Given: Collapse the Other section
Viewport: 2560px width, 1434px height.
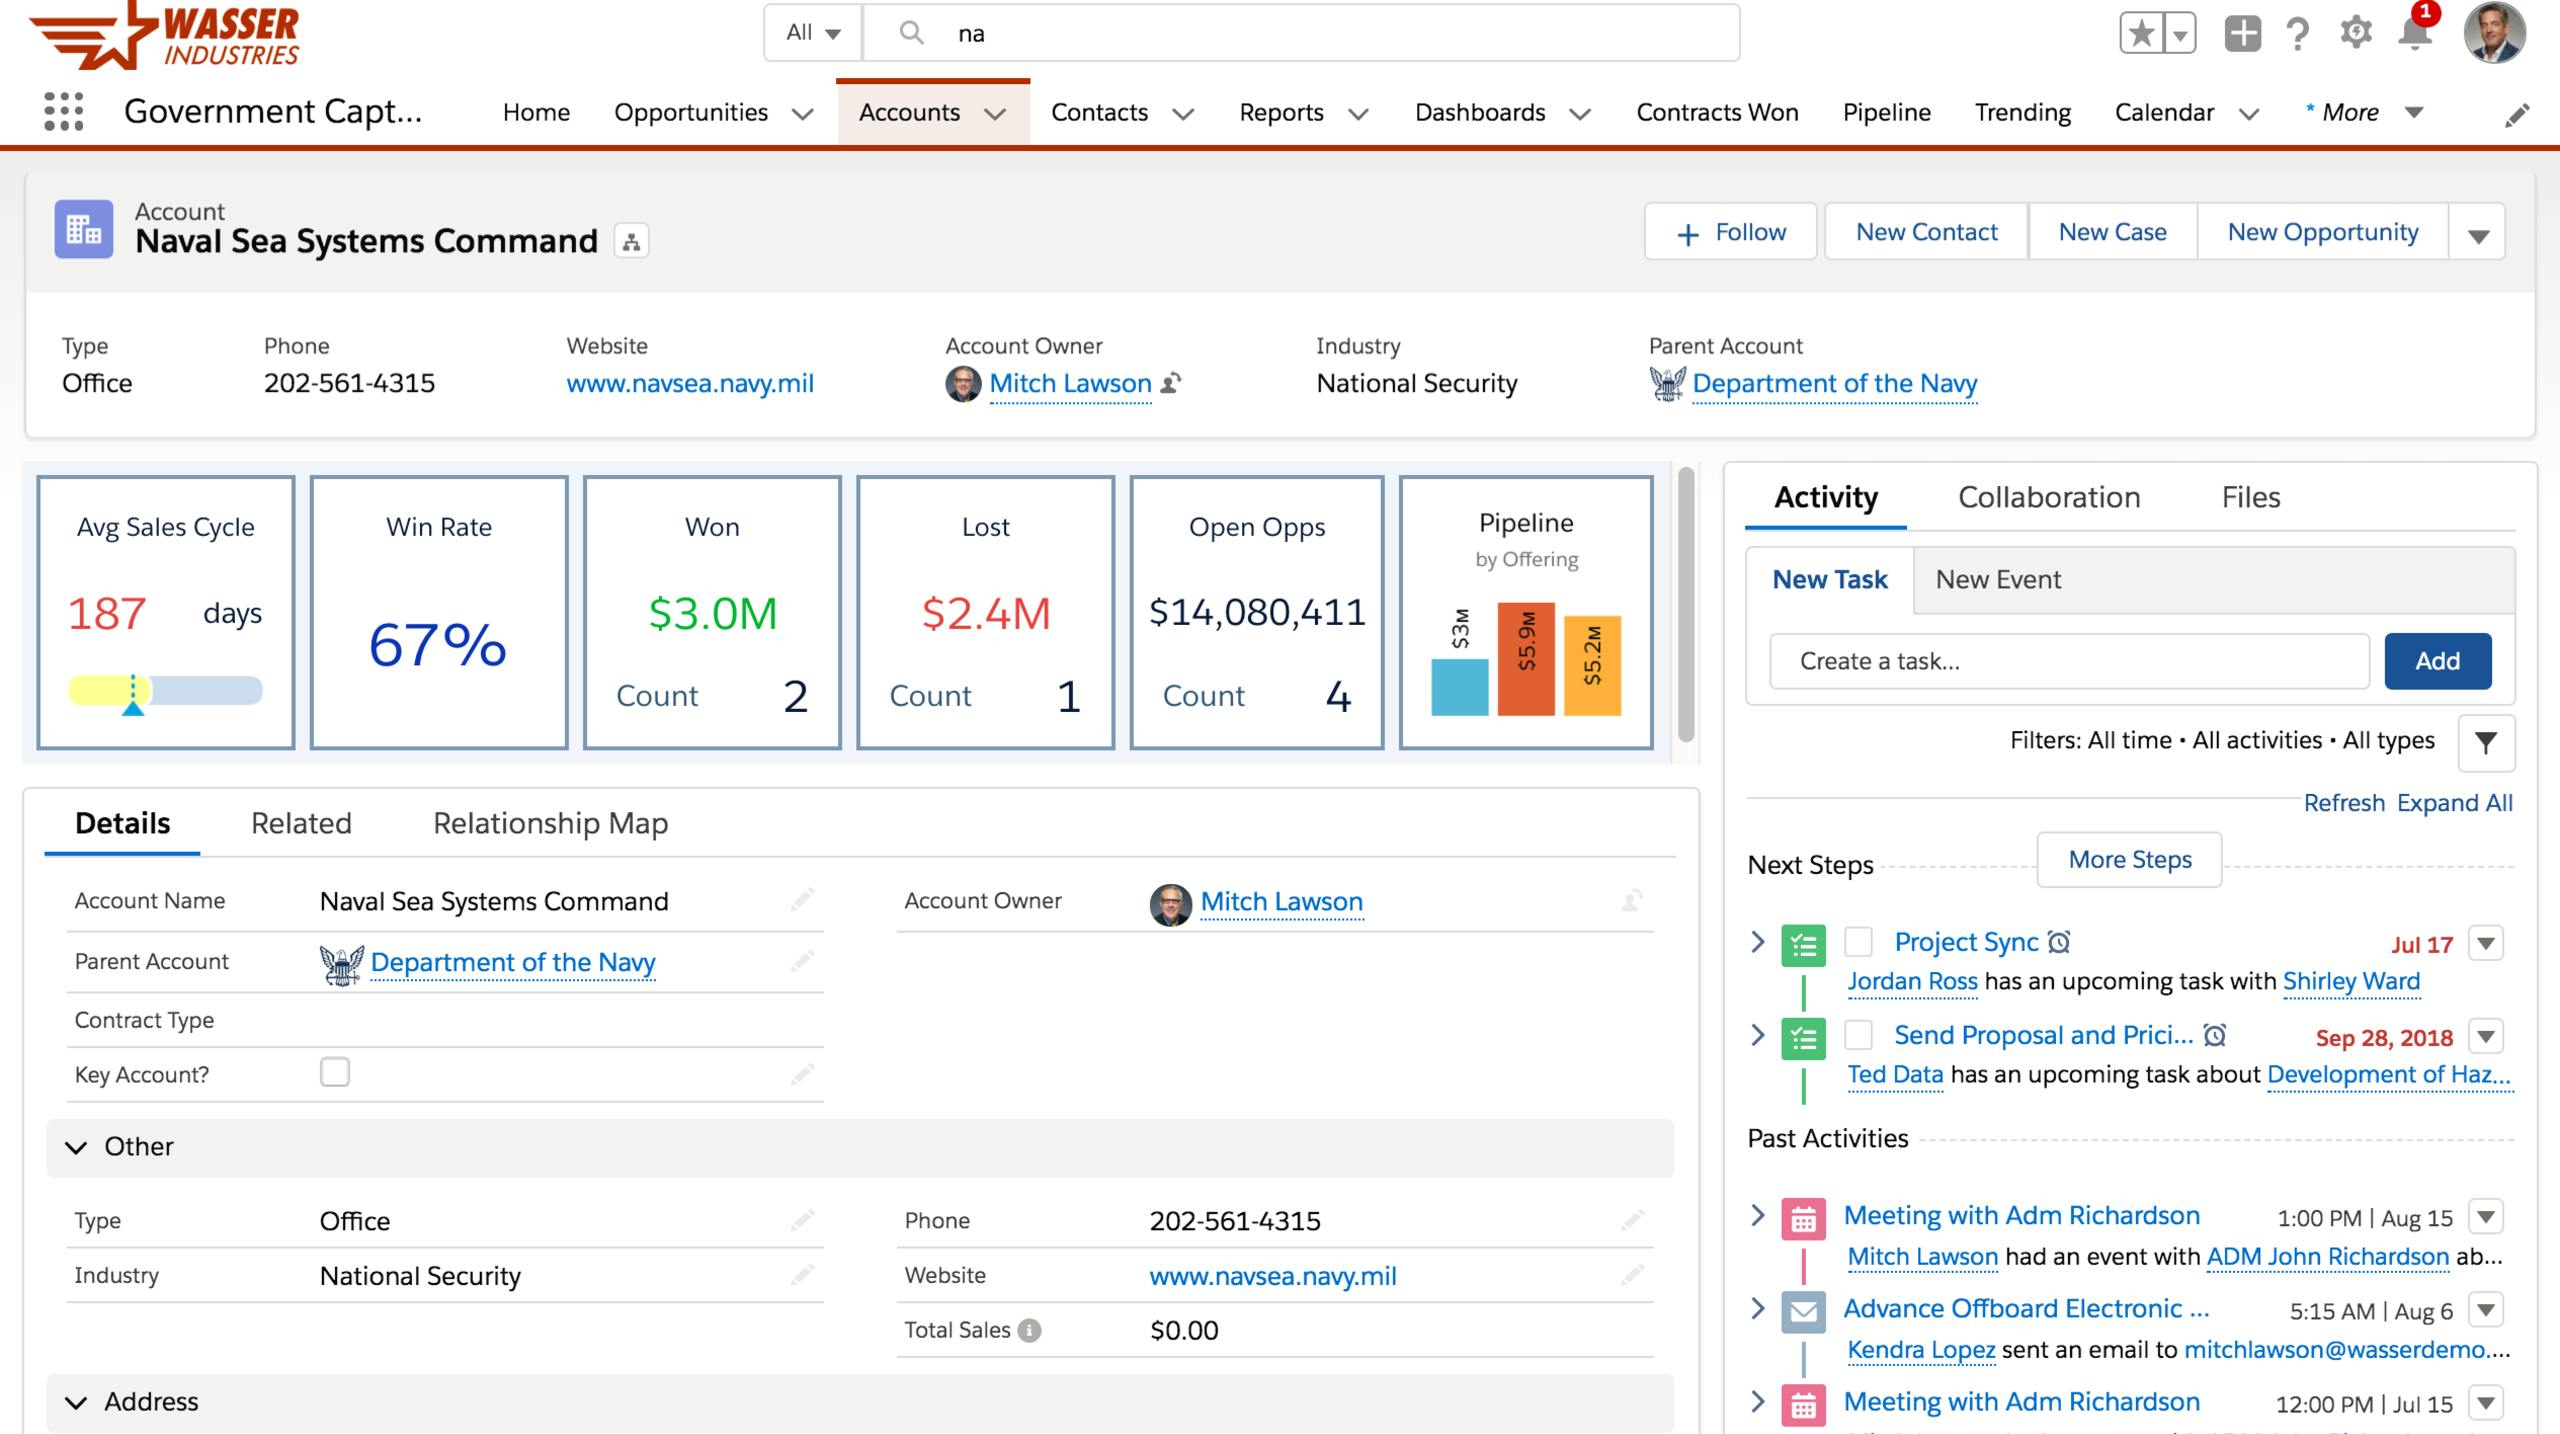Looking at the screenshot, I should point(77,1147).
